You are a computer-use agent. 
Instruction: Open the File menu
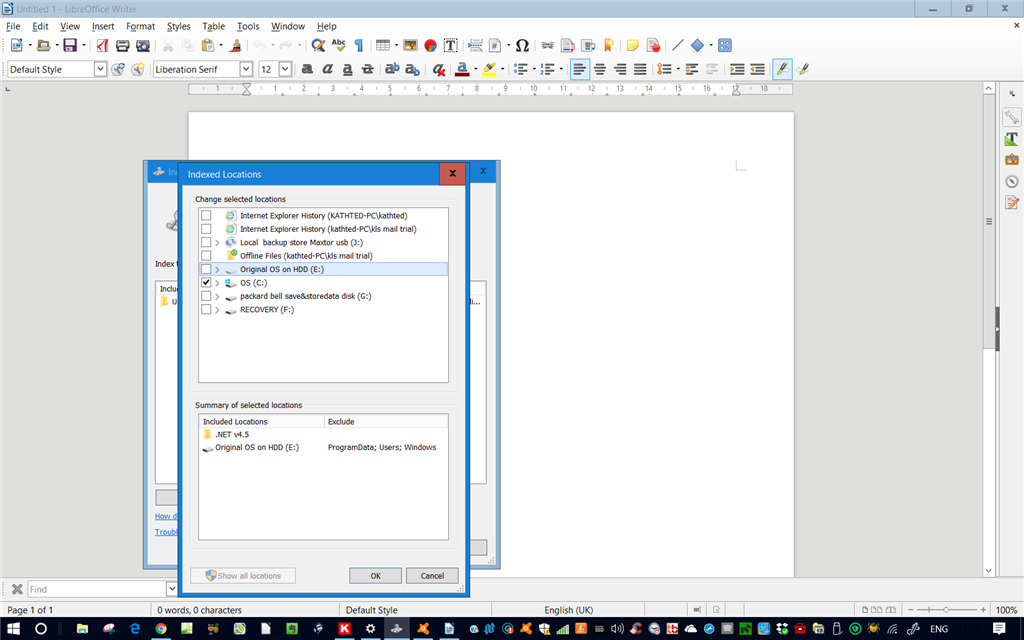tap(13, 26)
